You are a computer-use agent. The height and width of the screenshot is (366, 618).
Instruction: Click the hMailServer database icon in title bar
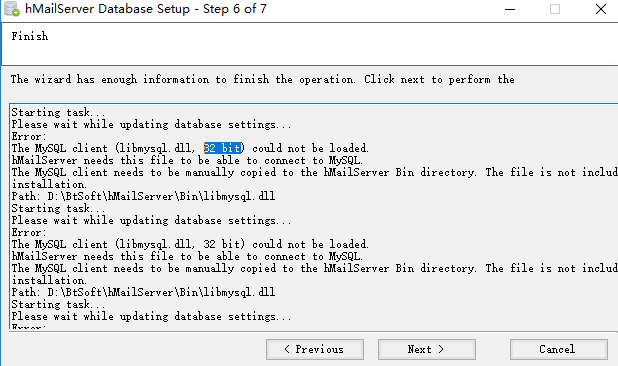click(x=12, y=9)
